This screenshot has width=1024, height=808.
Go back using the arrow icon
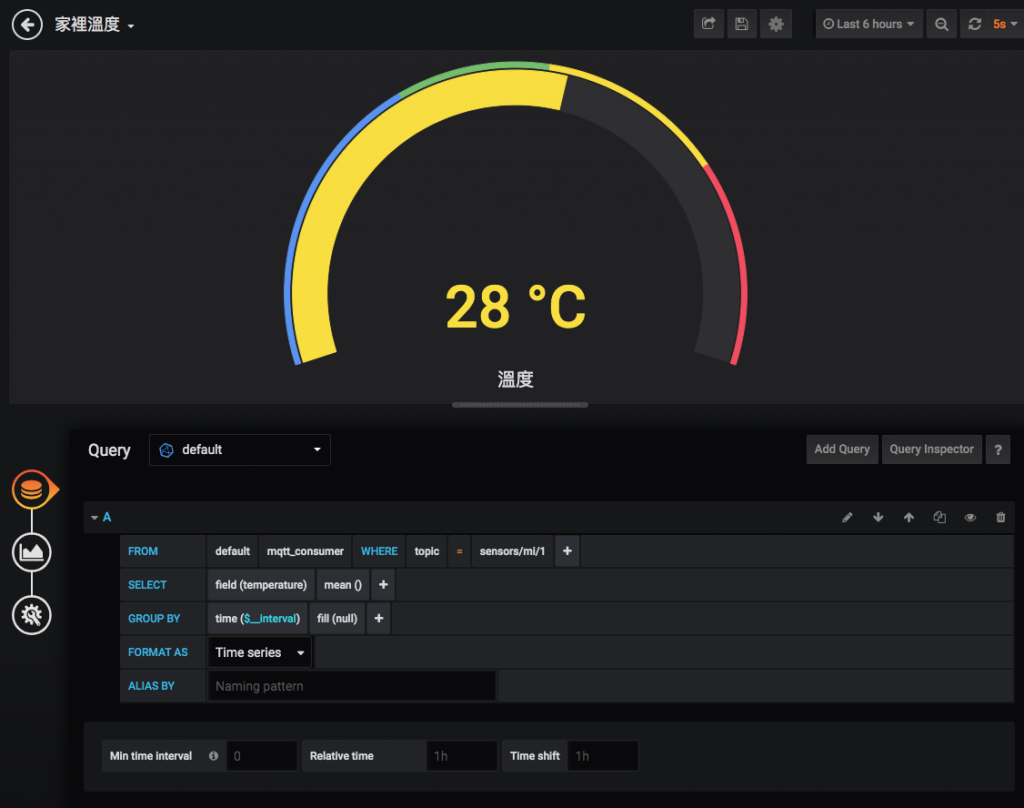coord(27,25)
